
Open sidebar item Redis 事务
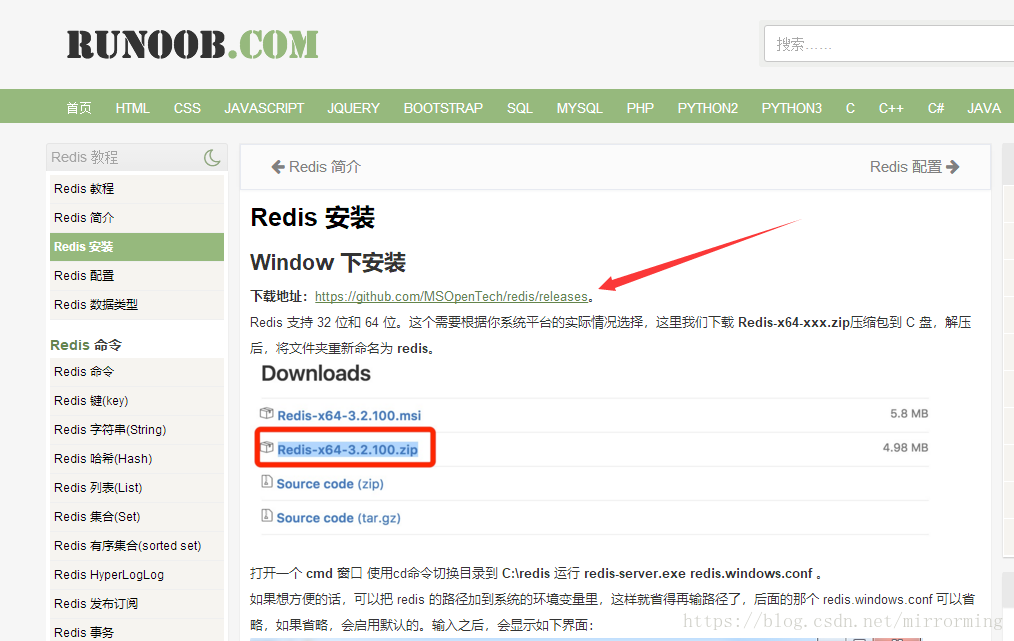(x=136, y=631)
